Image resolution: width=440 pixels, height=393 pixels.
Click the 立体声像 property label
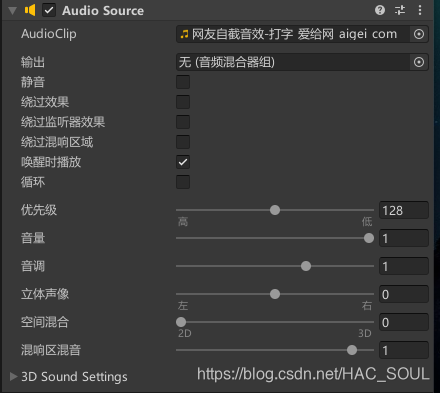tap(45, 294)
